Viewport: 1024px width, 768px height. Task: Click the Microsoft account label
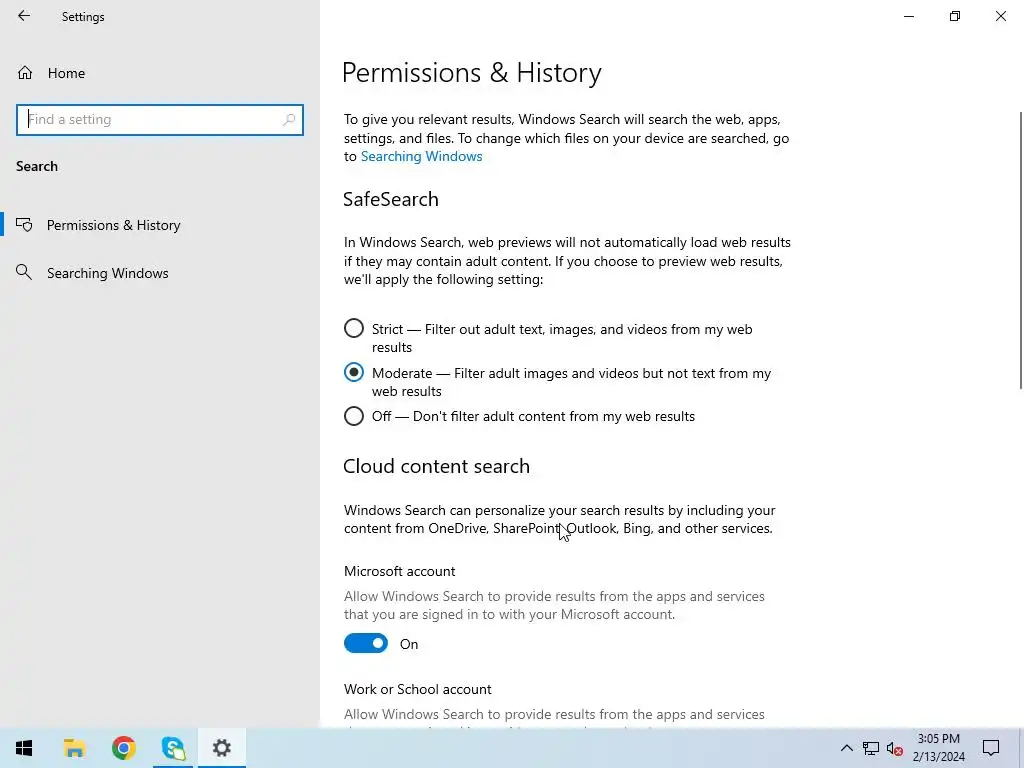pos(400,571)
